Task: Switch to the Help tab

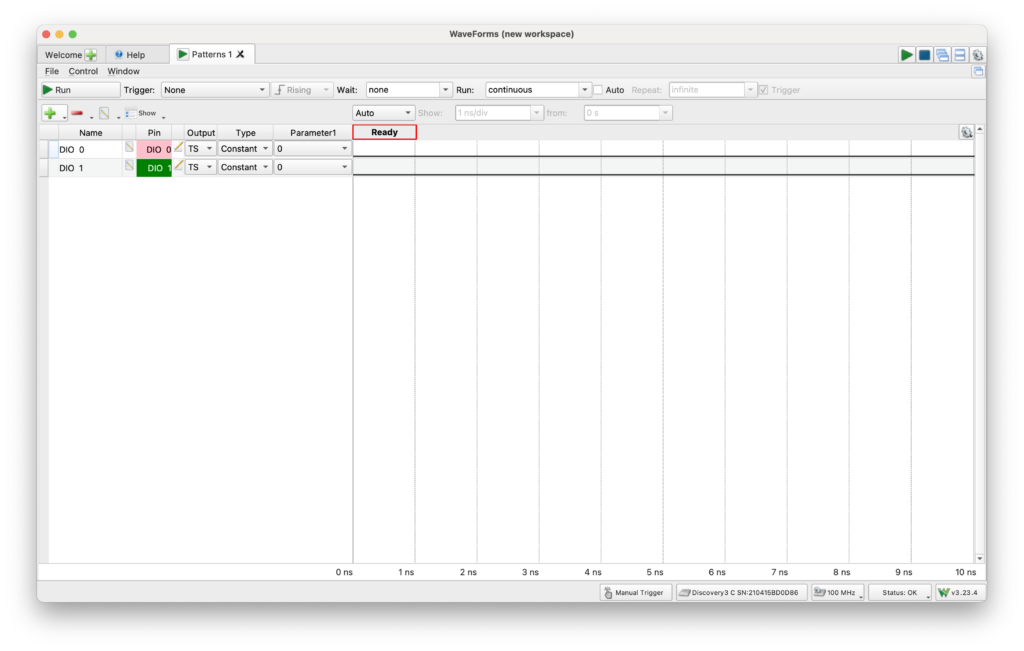Action: point(130,55)
